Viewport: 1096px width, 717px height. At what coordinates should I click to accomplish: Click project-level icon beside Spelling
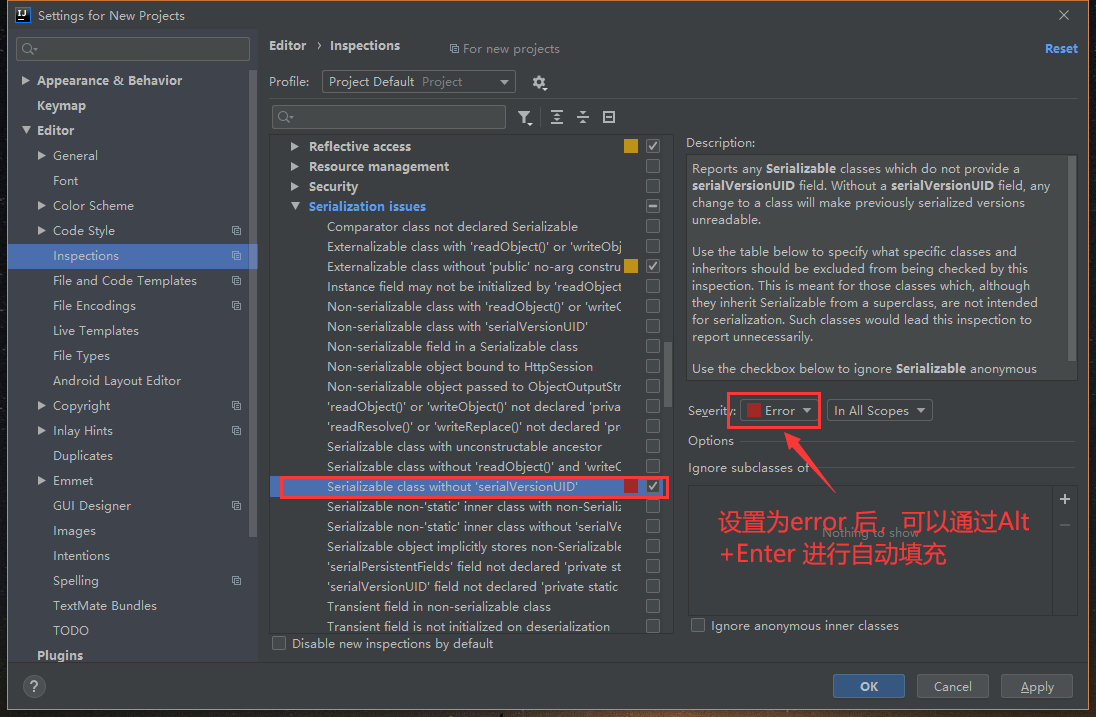236,580
